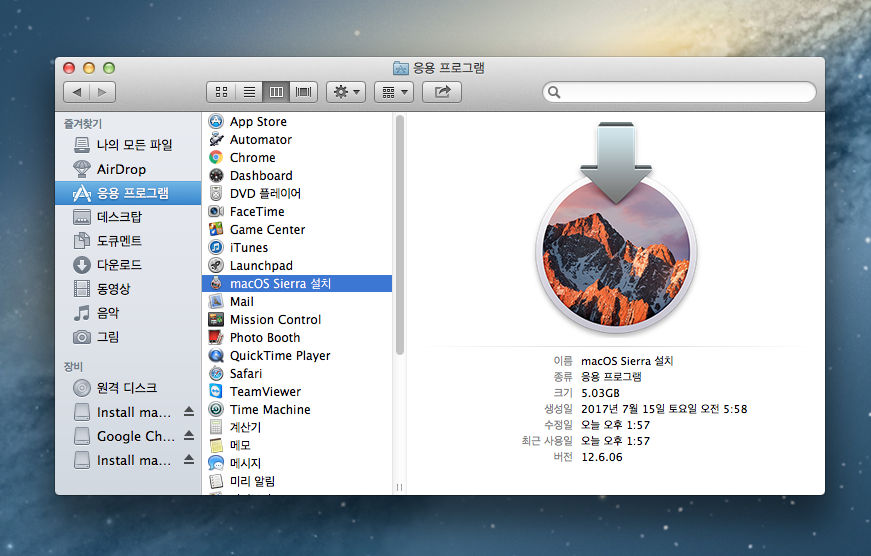
Task: Switch to Cover Flow view
Action: pyautogui.click(x=303, y=92)
